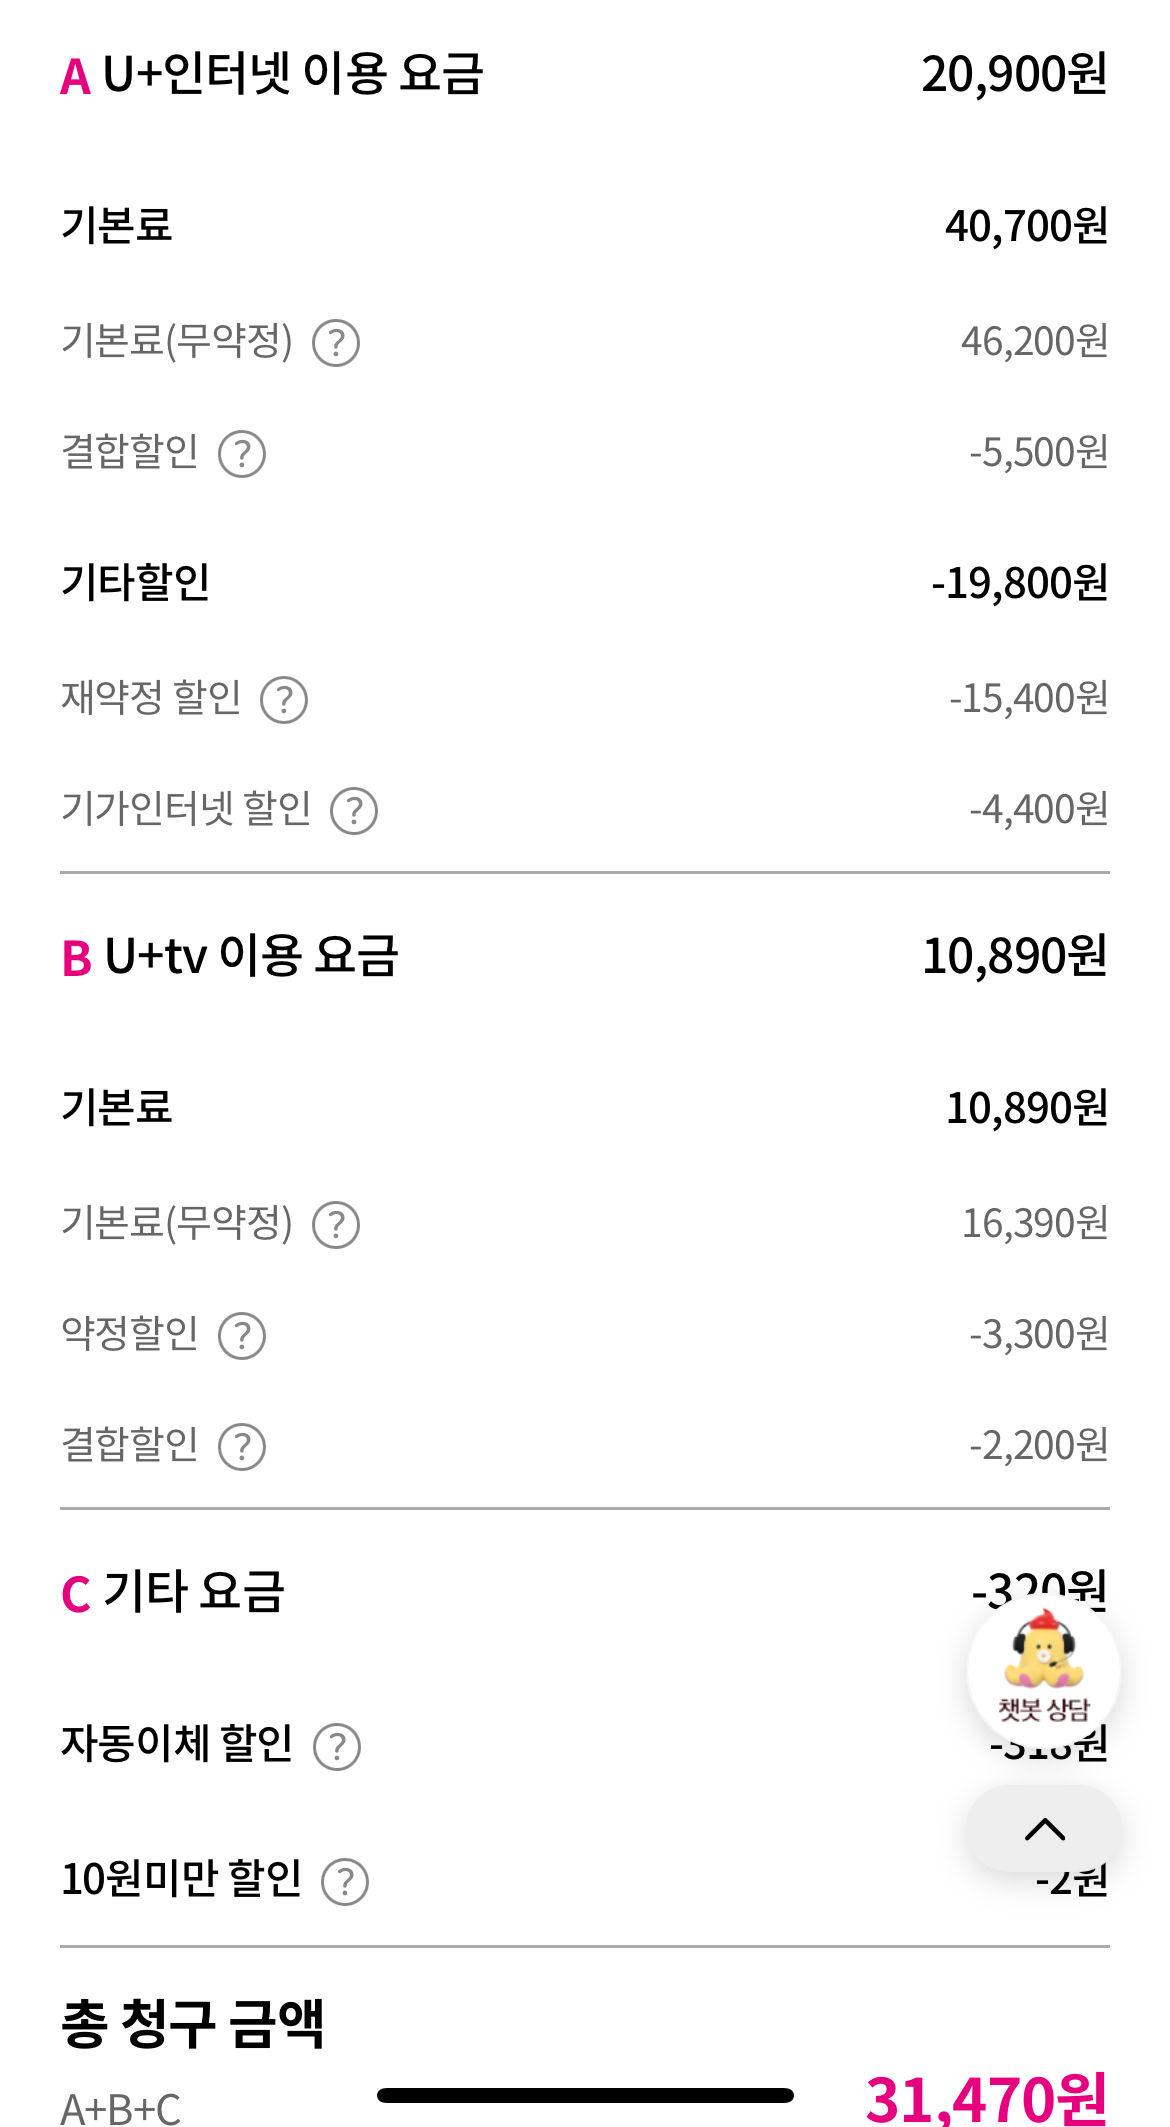Tap the C 기타 요금 section heading
This screenshot has width=1170, height=2127.
(173, 1591)
